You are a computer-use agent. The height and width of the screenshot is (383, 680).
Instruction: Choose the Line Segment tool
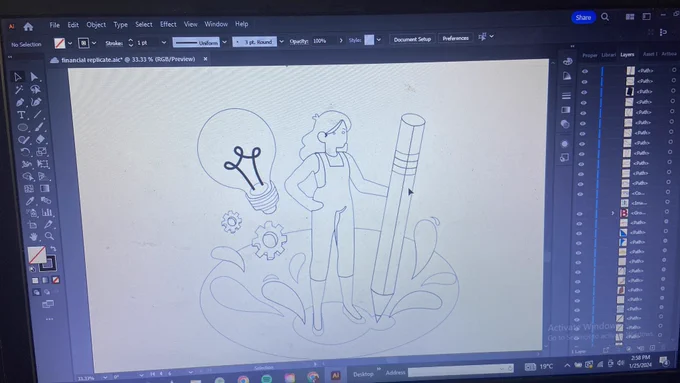[x=38, y=115]
